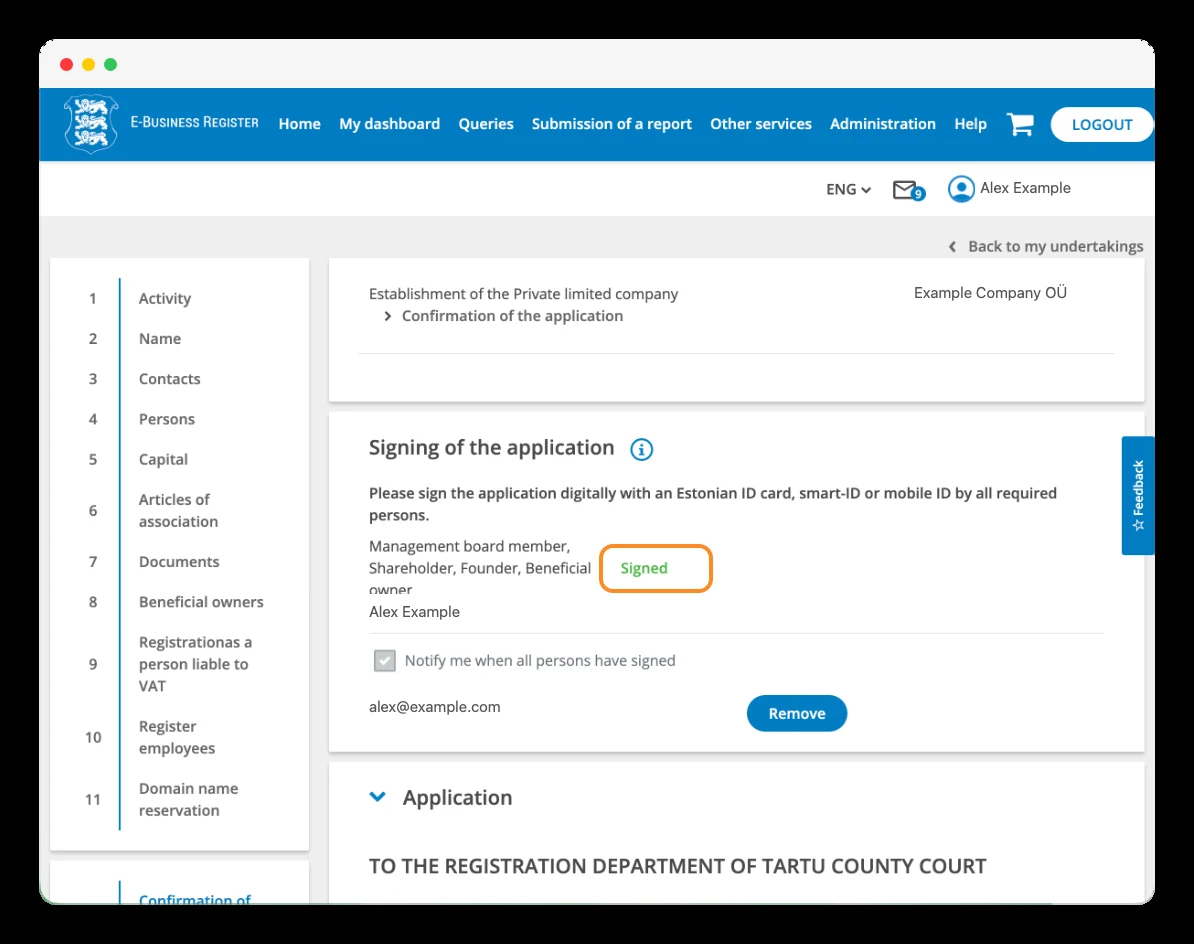Screen dimensions: 1194x944
Task: Click chevron next to Confirmation of the application
Action: (388, 316)
